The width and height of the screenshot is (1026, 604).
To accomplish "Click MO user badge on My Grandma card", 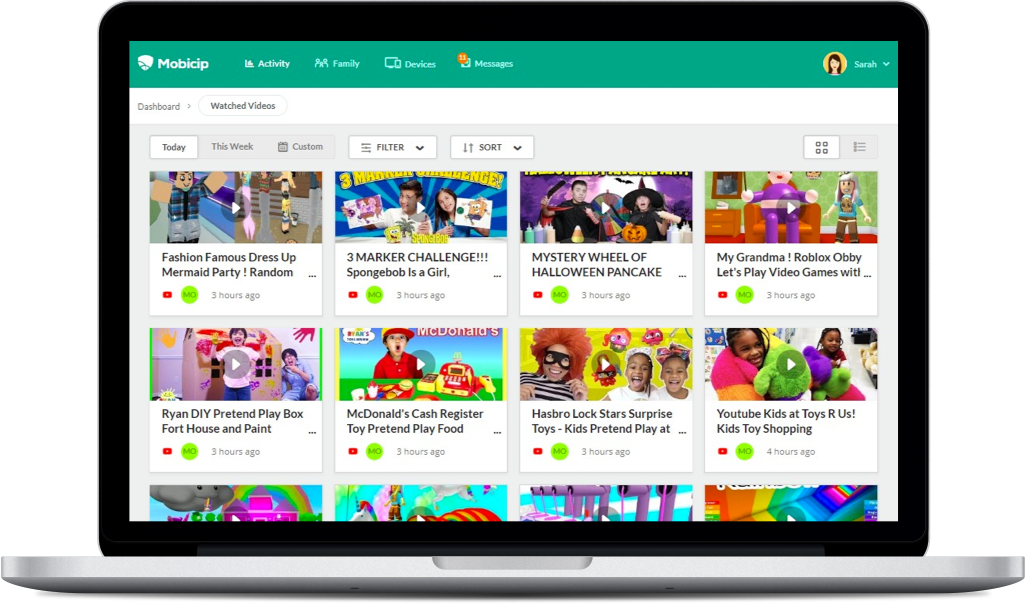I will 745,295.
